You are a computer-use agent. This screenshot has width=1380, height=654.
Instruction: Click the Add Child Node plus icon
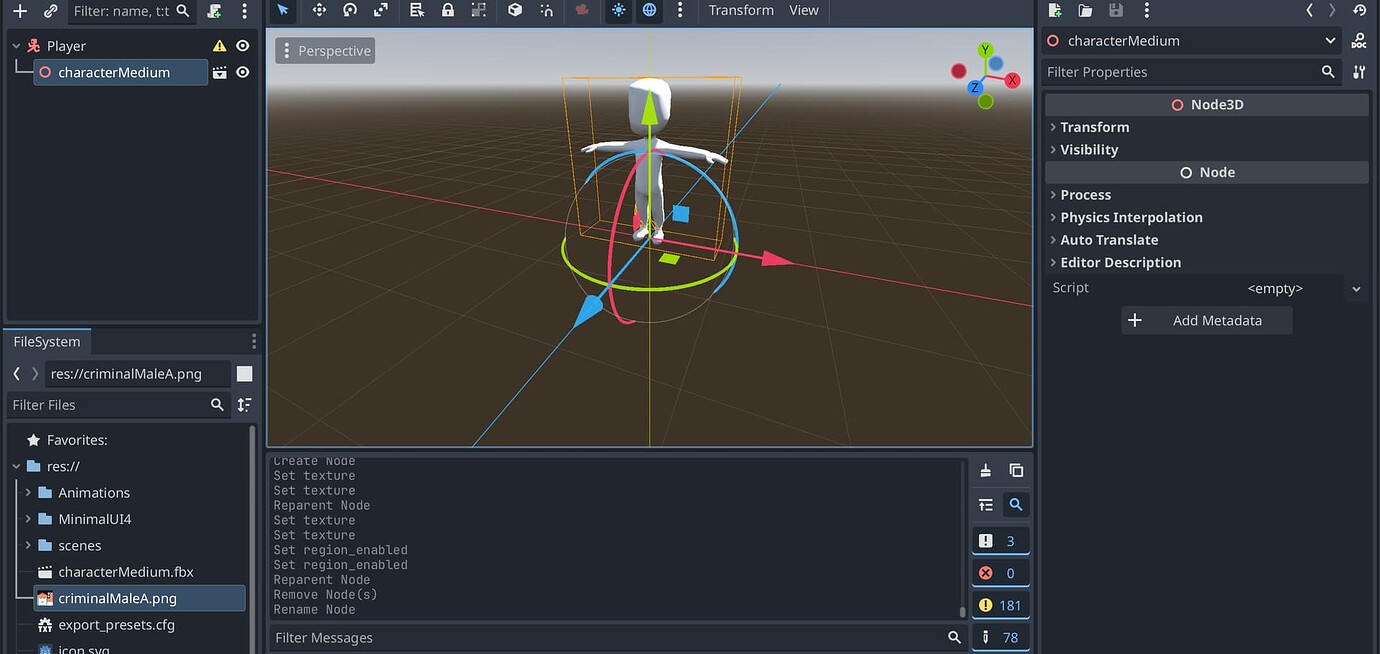tap(19, 11)
